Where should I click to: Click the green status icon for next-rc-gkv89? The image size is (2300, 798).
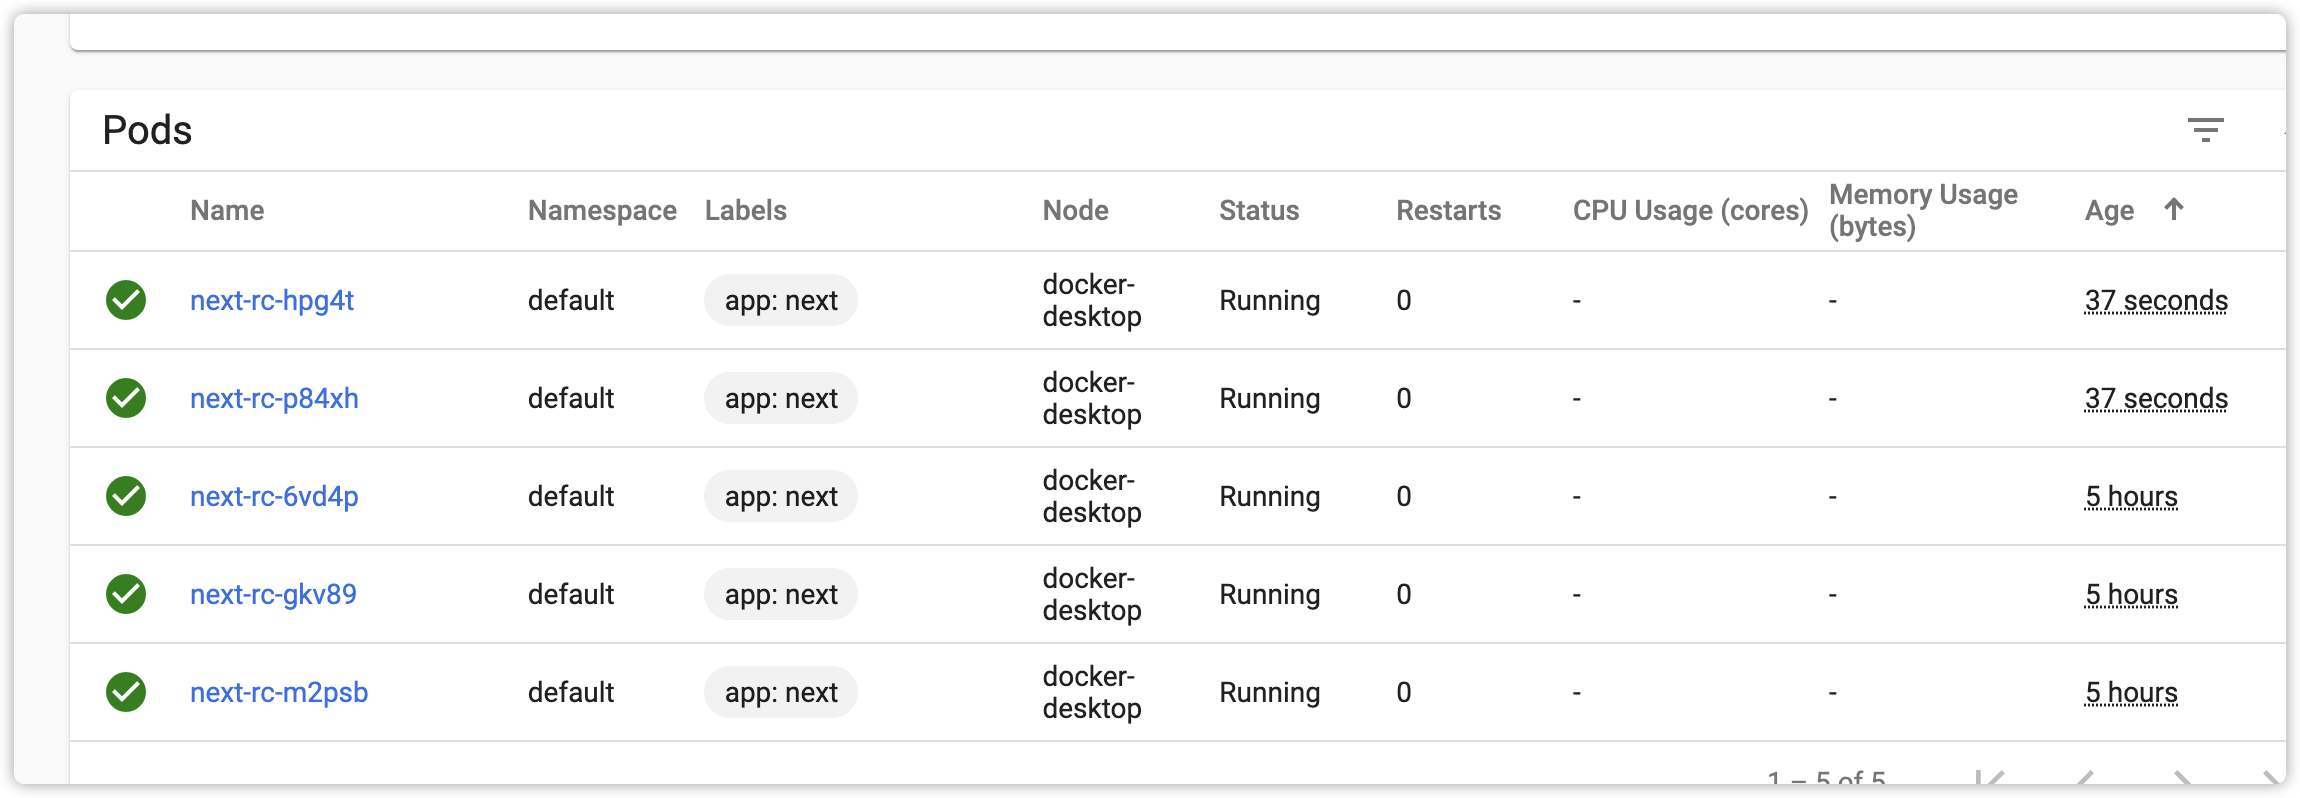(x=126, y=594)
